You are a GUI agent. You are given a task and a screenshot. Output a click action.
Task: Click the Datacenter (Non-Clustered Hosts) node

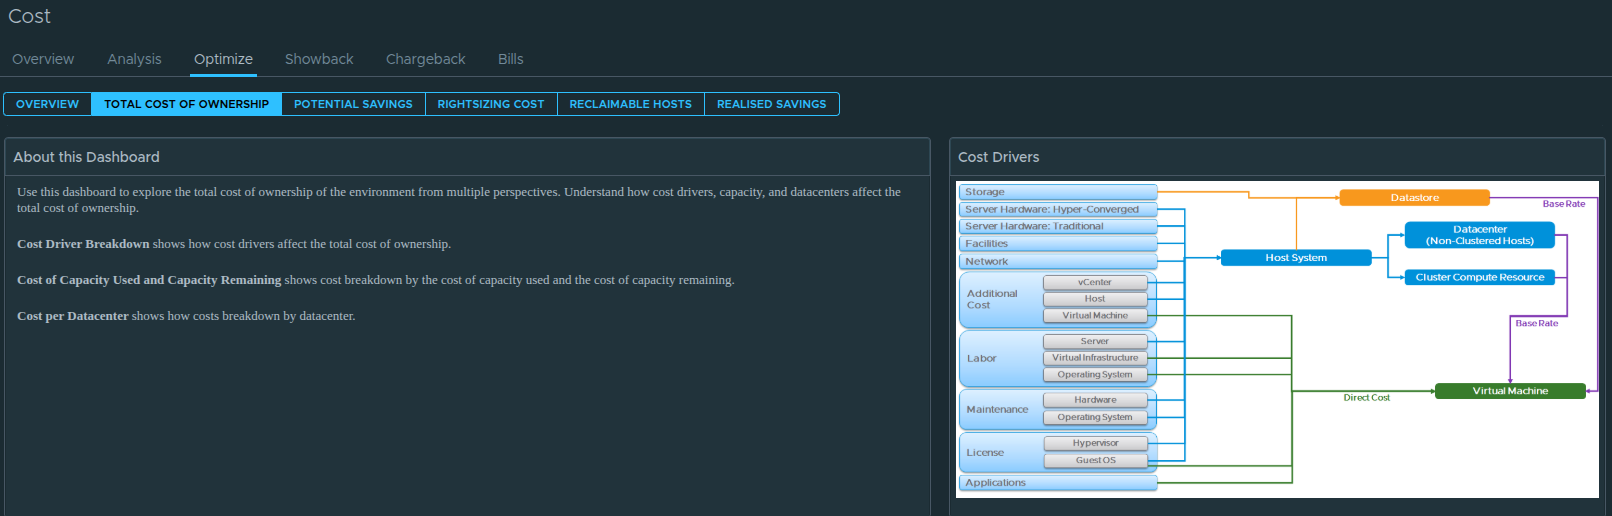point(1479,235)
